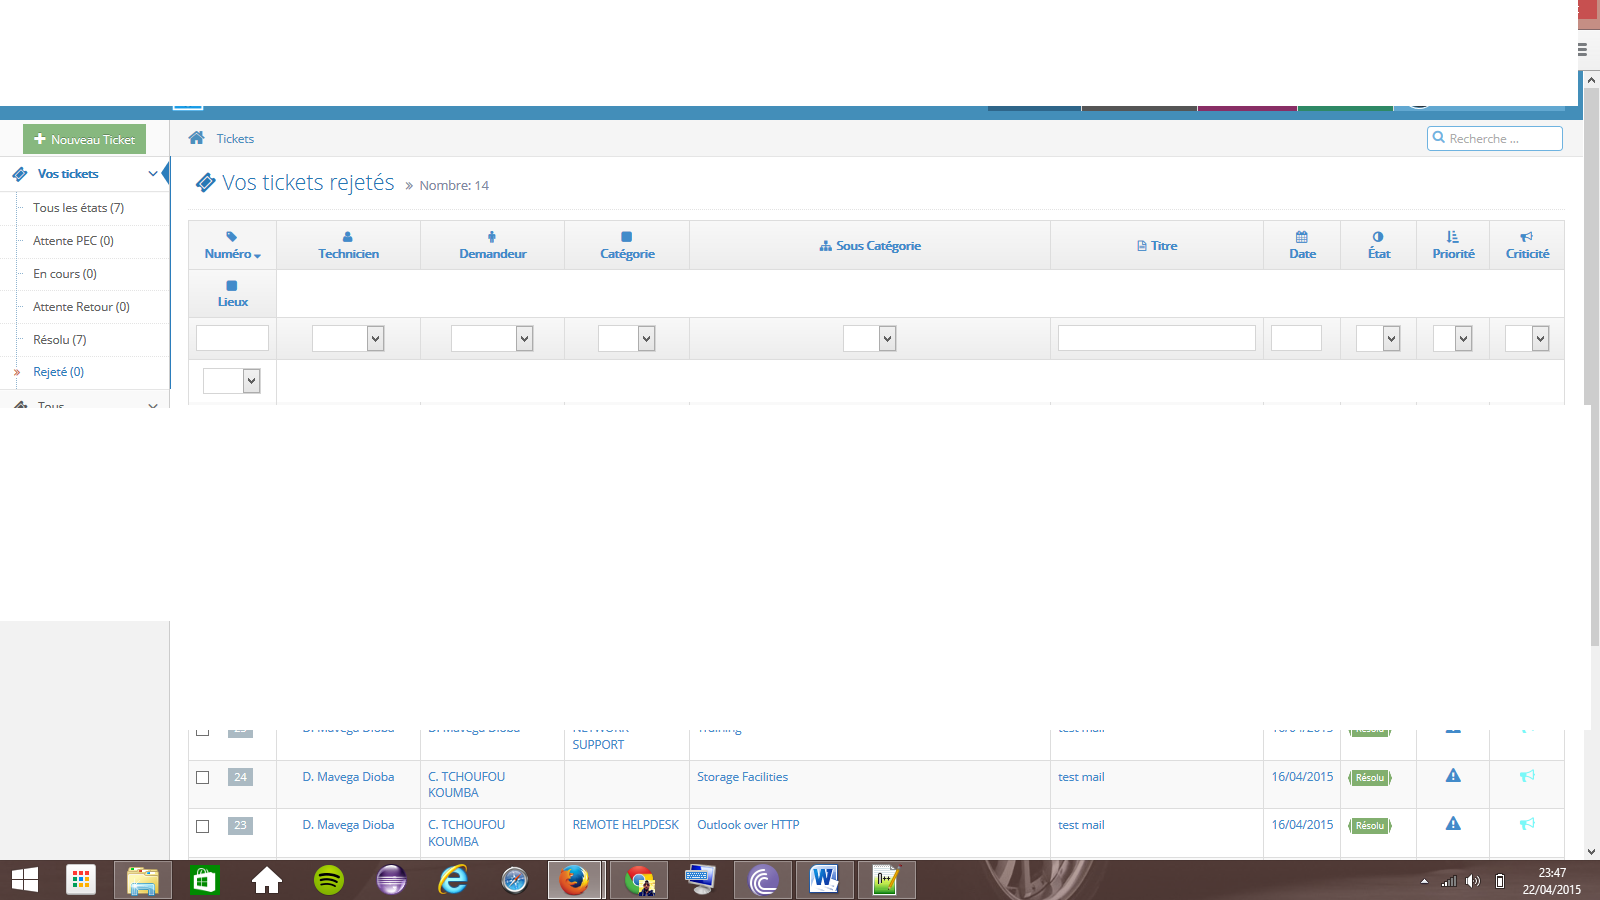Click the criticité megaphone icon in ticket 23 row
The width and height of the screenshot is (1600, 900).
[x=1527, y=824]
